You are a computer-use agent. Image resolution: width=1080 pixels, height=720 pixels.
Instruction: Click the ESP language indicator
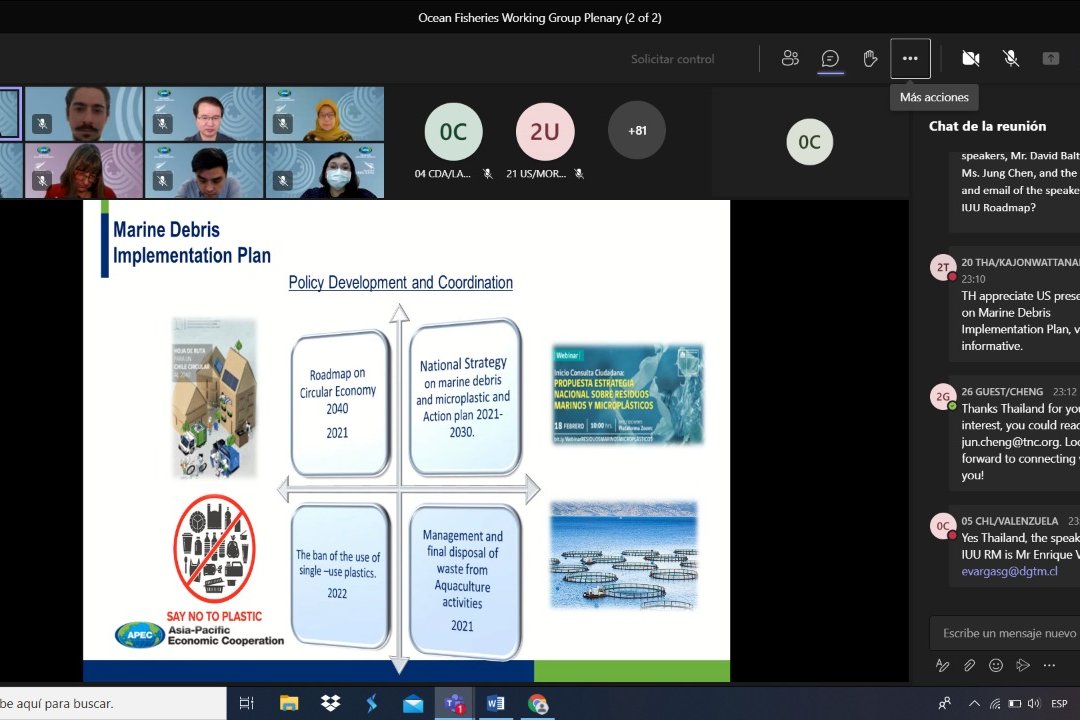coord(1059,703)
